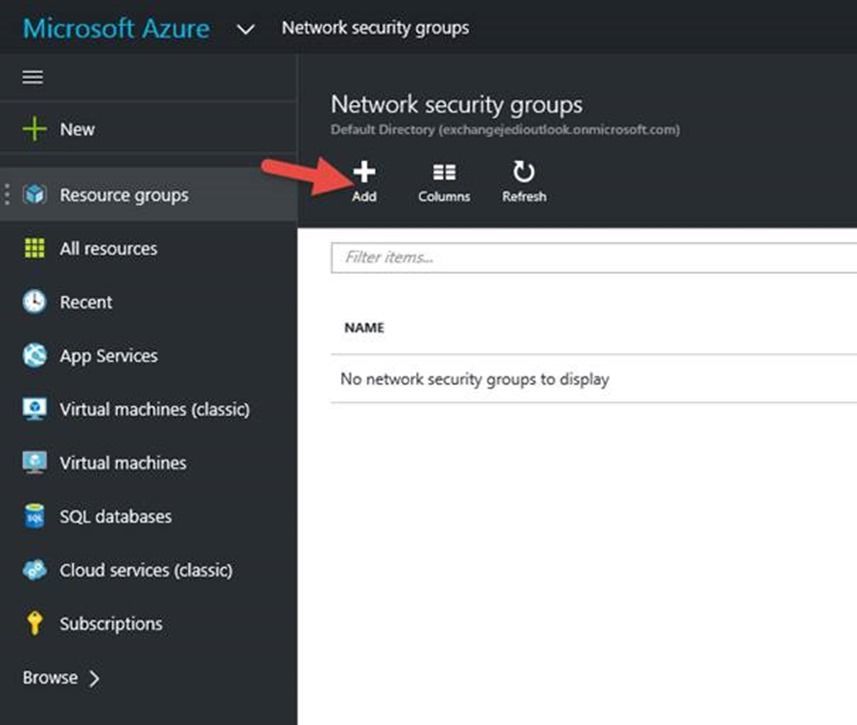The width and height of the screenshot is (857, 725).
Task: Click the Add plus icon
Action: coord(364,173)
